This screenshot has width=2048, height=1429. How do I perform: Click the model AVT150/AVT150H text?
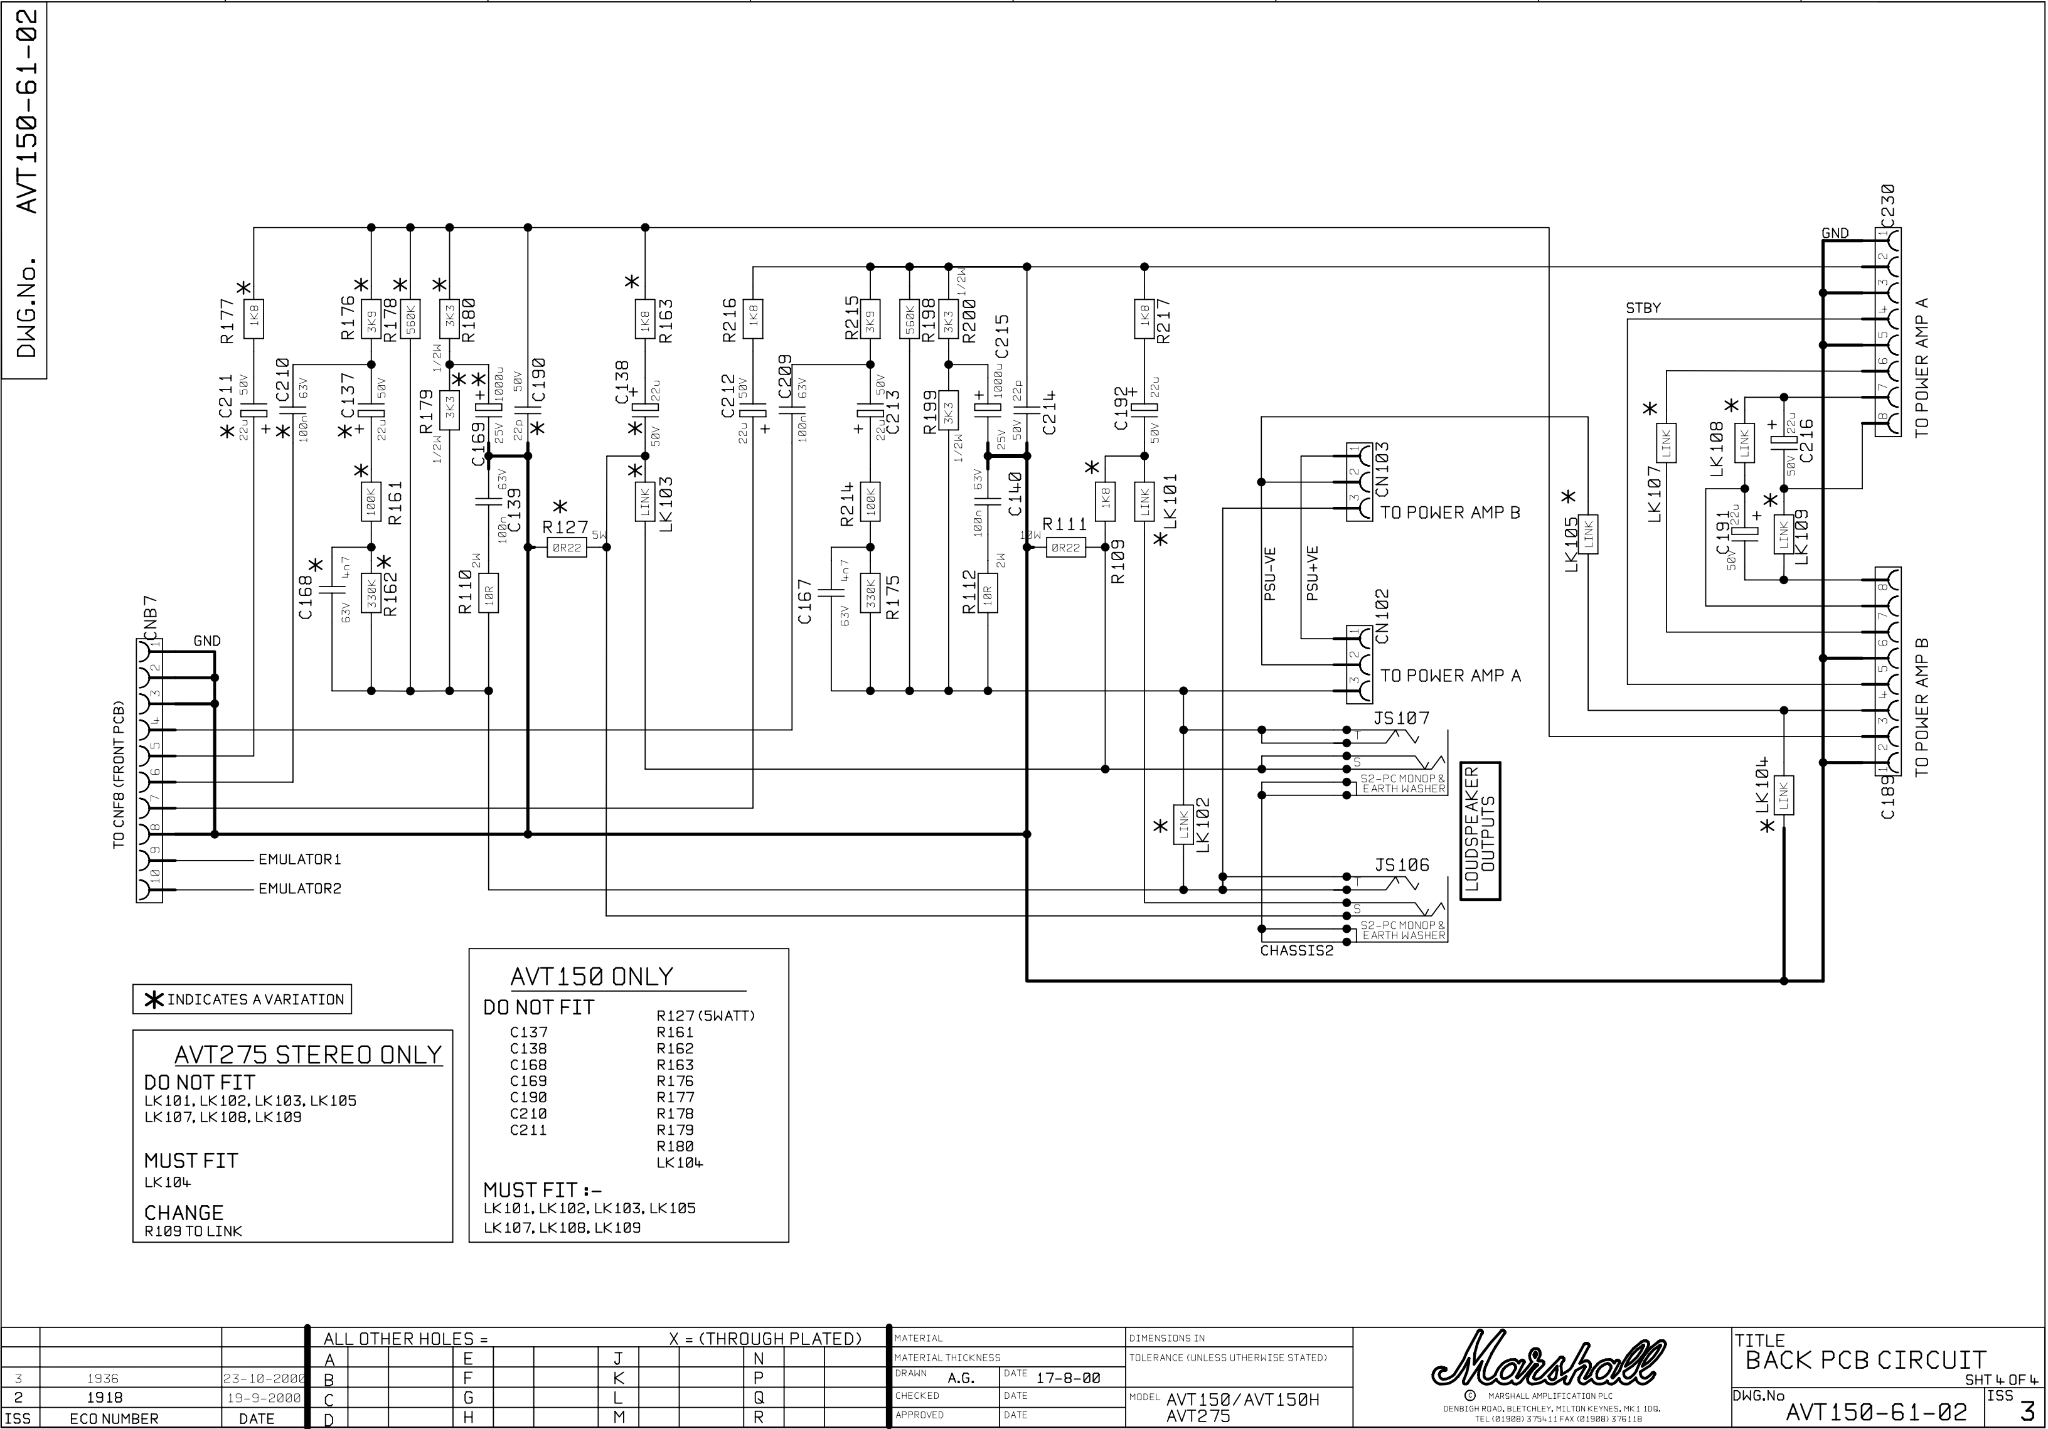[1243, 1399]
